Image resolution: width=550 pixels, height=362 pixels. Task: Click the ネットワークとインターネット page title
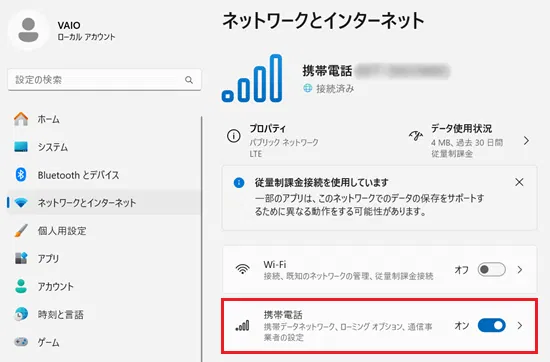323,21
